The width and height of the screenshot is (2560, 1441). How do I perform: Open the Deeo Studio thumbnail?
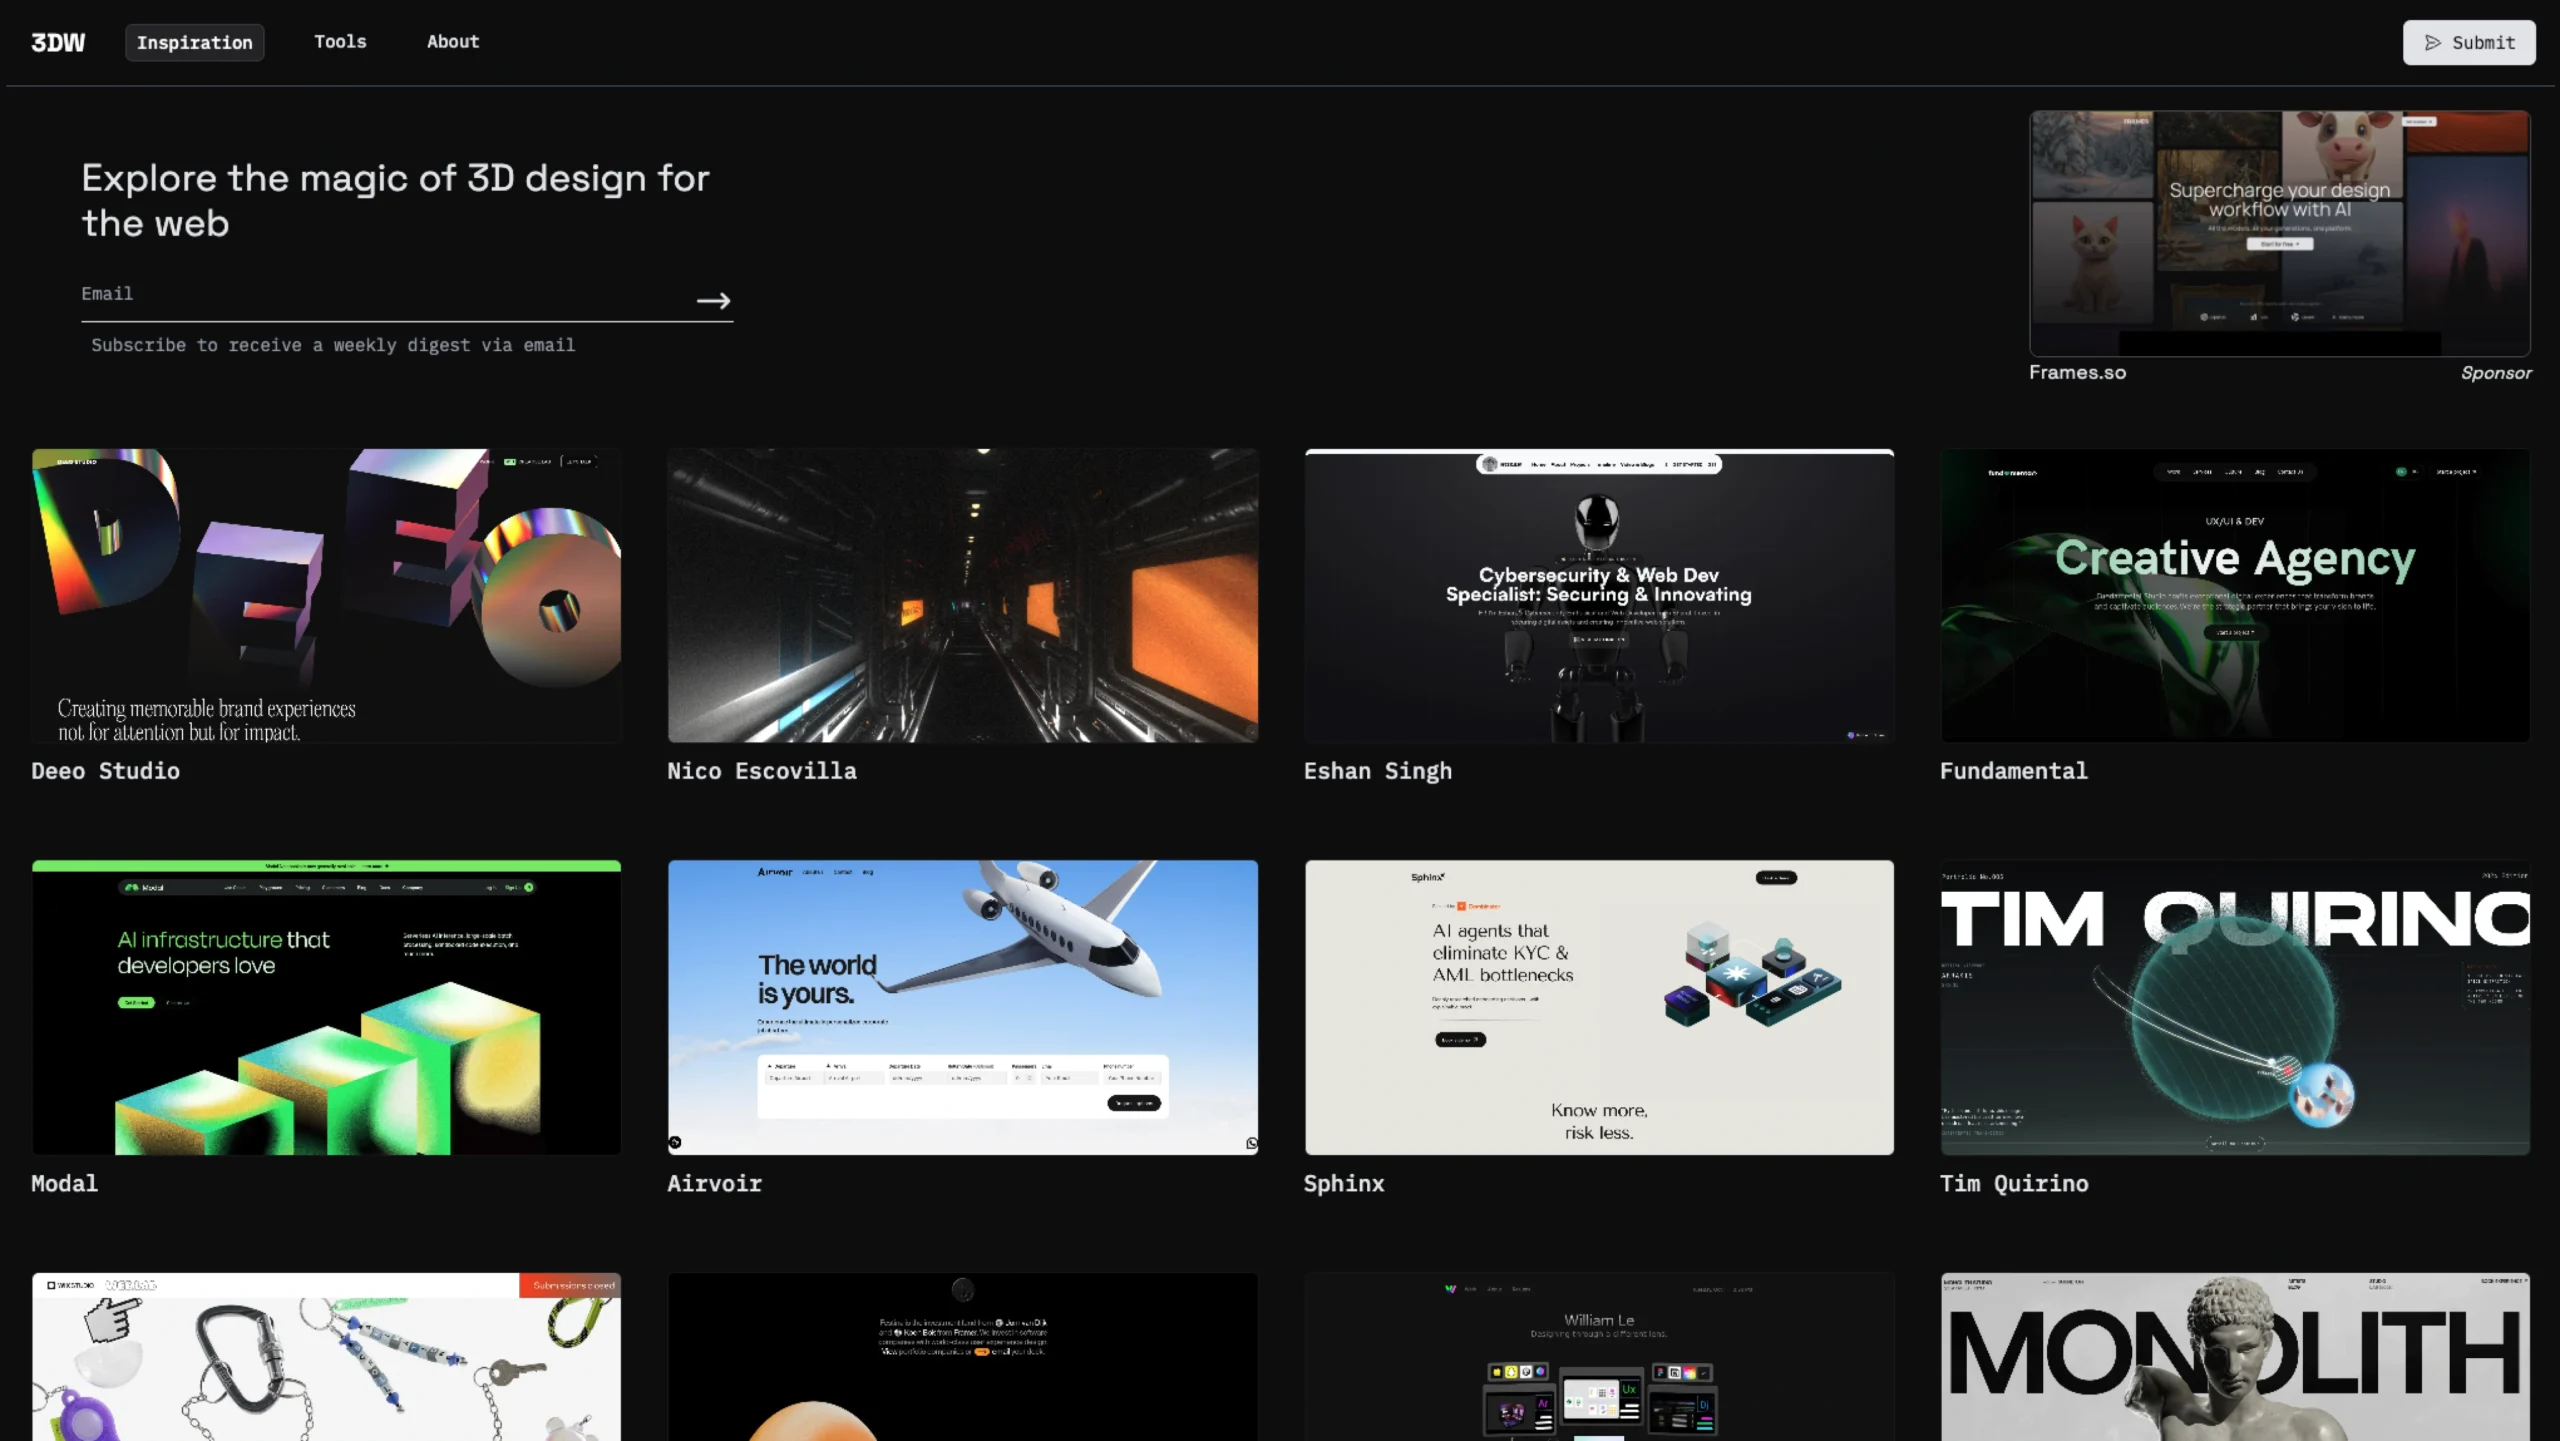[327, 595]
